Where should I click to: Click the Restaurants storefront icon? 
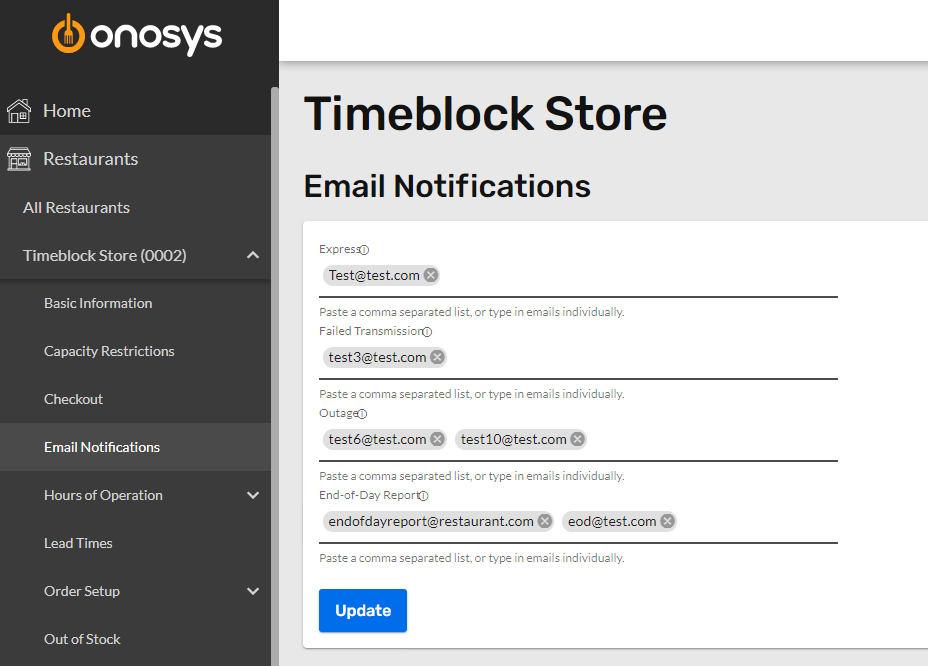(x=19, y=159)
